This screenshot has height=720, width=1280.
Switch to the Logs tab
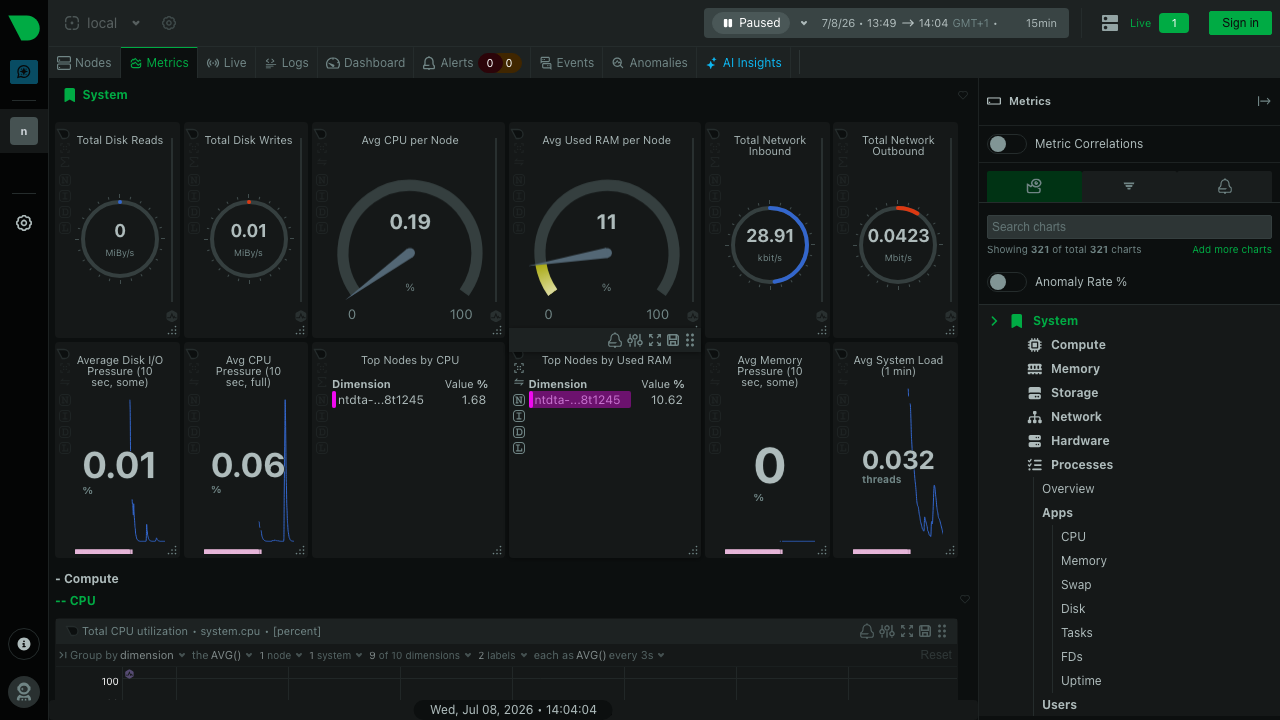point(287,62)
